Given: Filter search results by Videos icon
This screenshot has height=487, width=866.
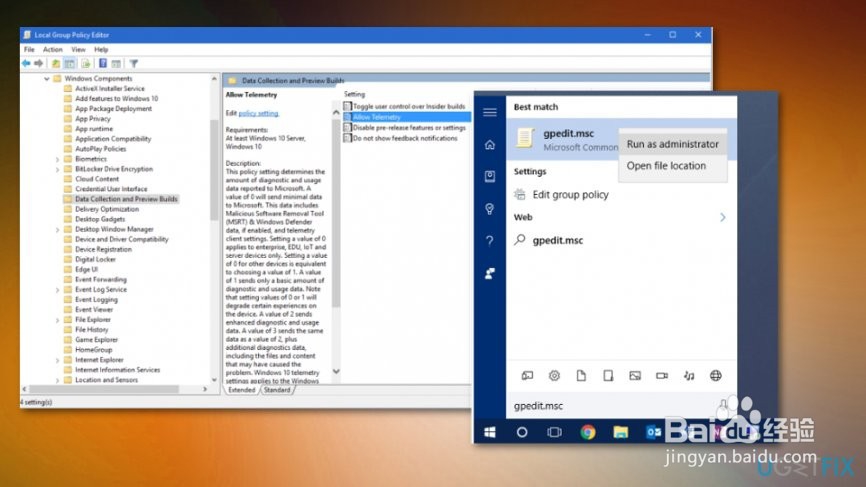Looking at the screenshot, I should coord(662,375).
